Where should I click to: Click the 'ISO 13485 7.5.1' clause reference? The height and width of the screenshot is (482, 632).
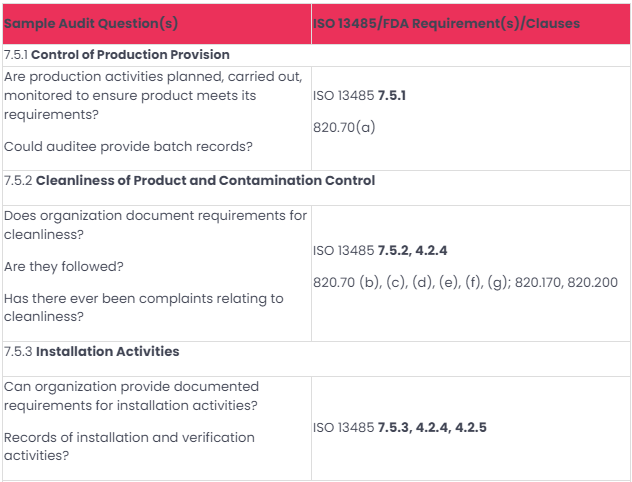point(359,96)
